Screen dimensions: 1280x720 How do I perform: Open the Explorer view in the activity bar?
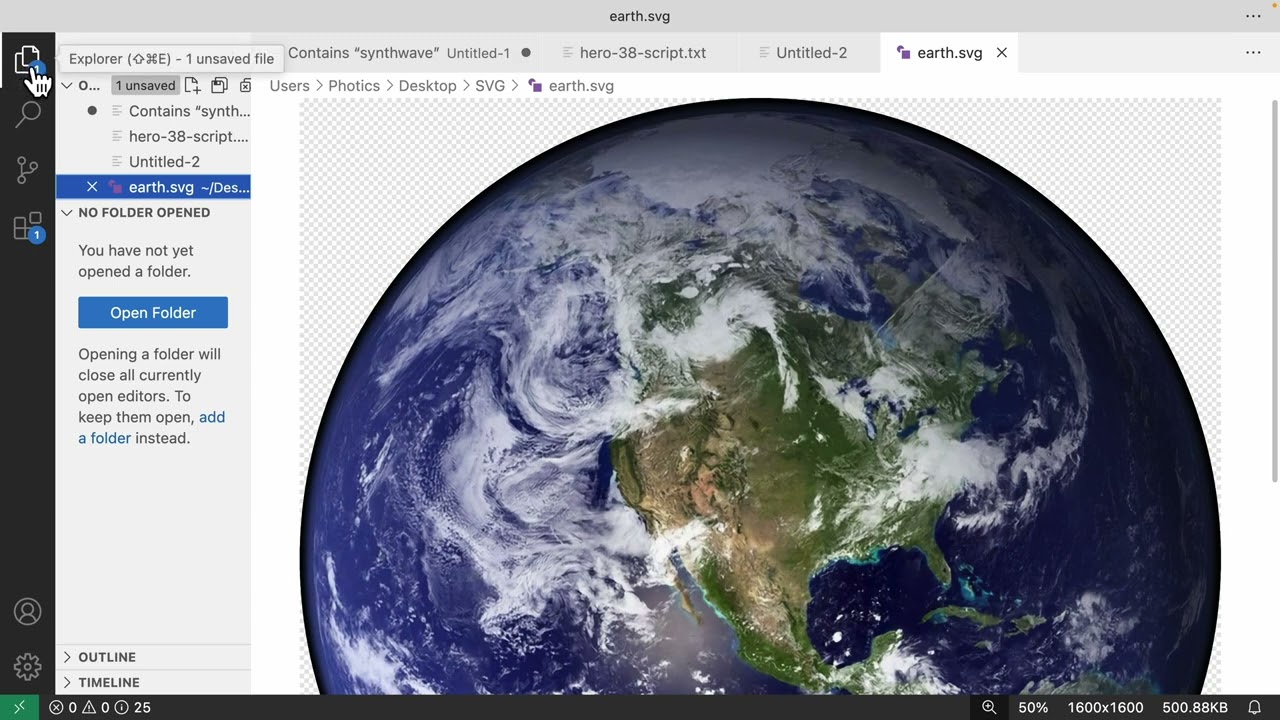(27, 61)
